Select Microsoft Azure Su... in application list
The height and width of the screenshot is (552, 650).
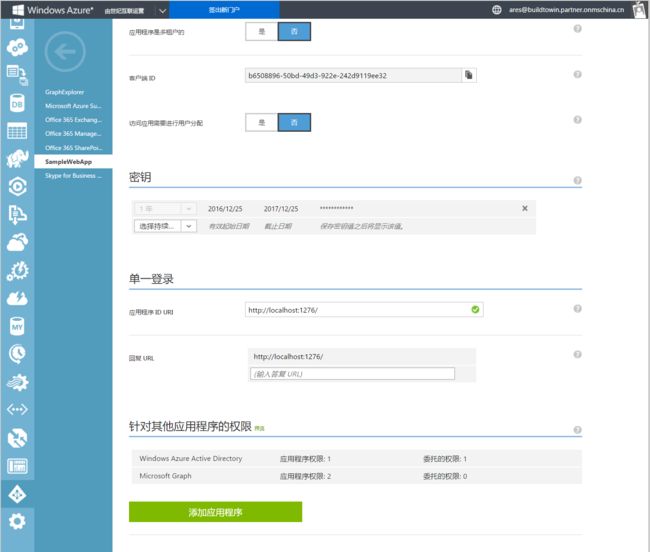(73, 106)
